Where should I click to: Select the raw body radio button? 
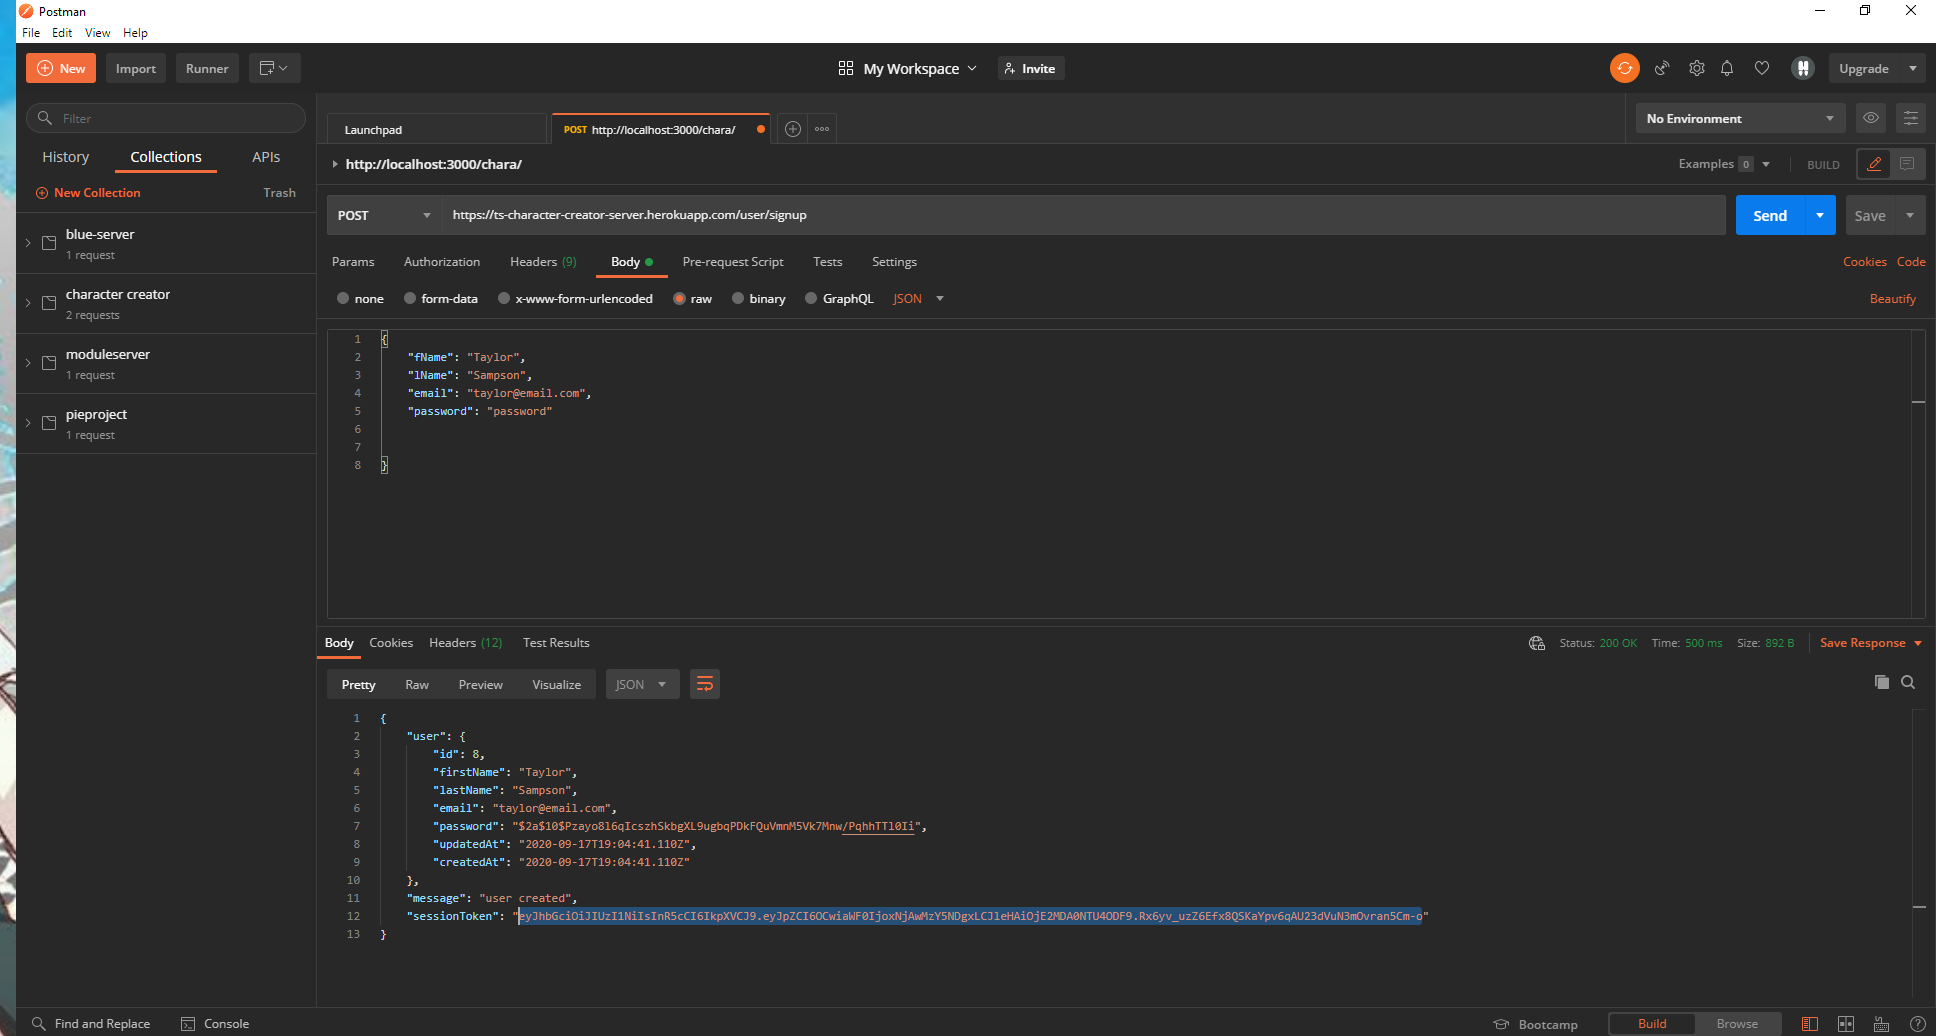pos(679,298)
